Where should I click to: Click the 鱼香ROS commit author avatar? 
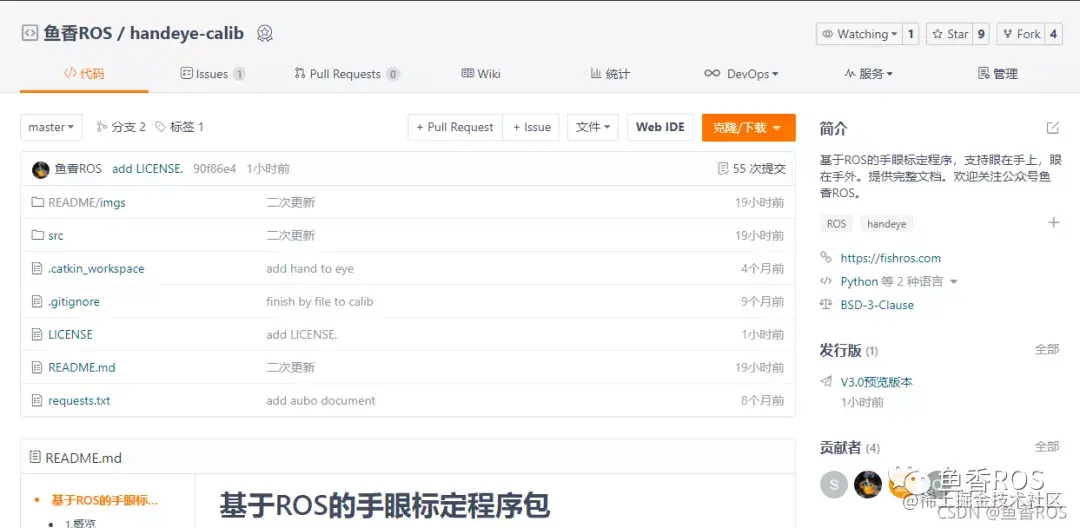point(41,169)
